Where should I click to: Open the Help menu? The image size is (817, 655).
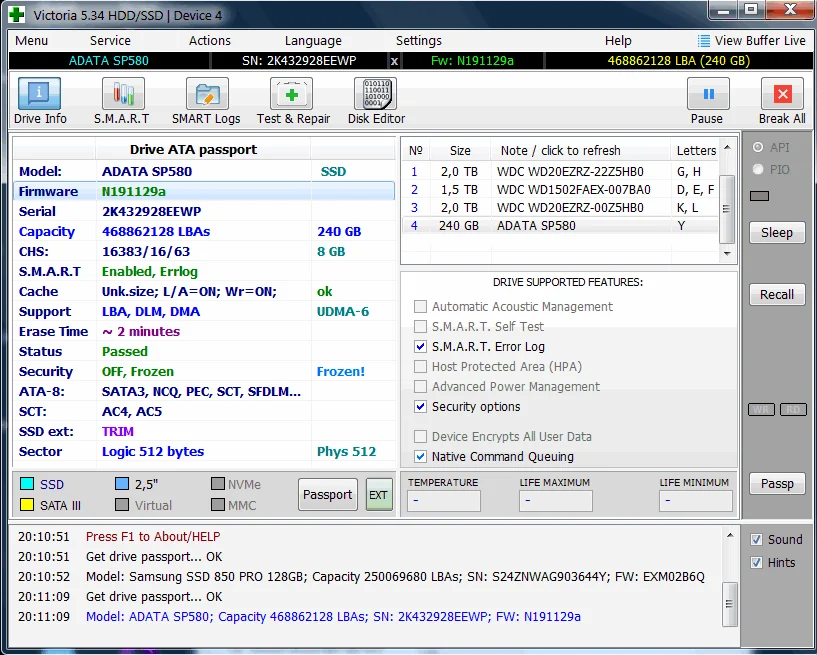pyautogui.click(x=618, y=41)
